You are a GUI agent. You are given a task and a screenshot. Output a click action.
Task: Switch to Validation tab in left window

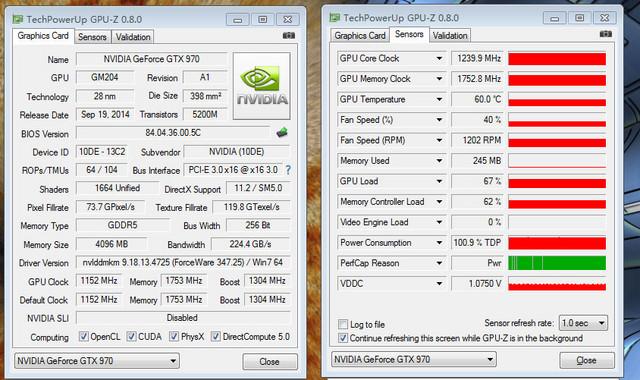tap(133, 37)
